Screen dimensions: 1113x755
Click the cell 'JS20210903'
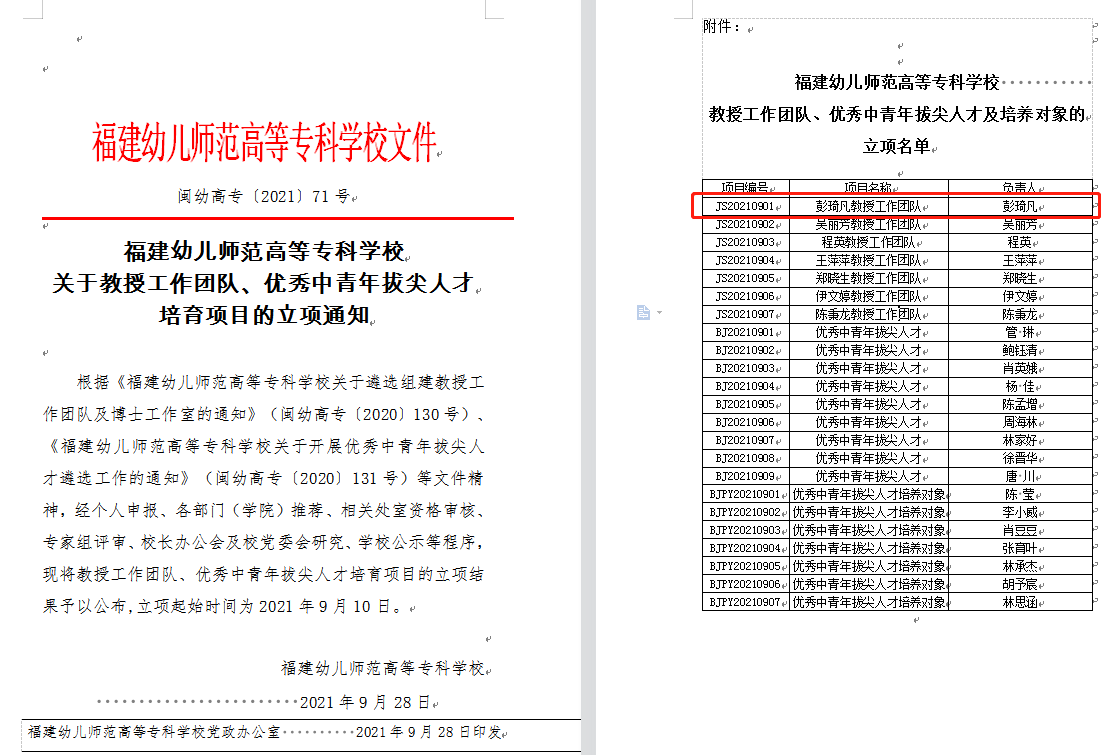click(x=745, y=242)
